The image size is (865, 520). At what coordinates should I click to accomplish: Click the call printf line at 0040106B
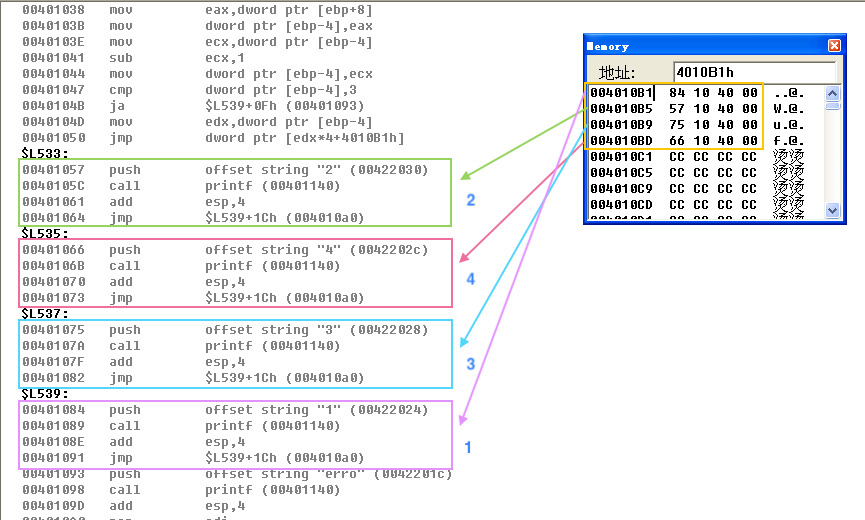[181, 266]
